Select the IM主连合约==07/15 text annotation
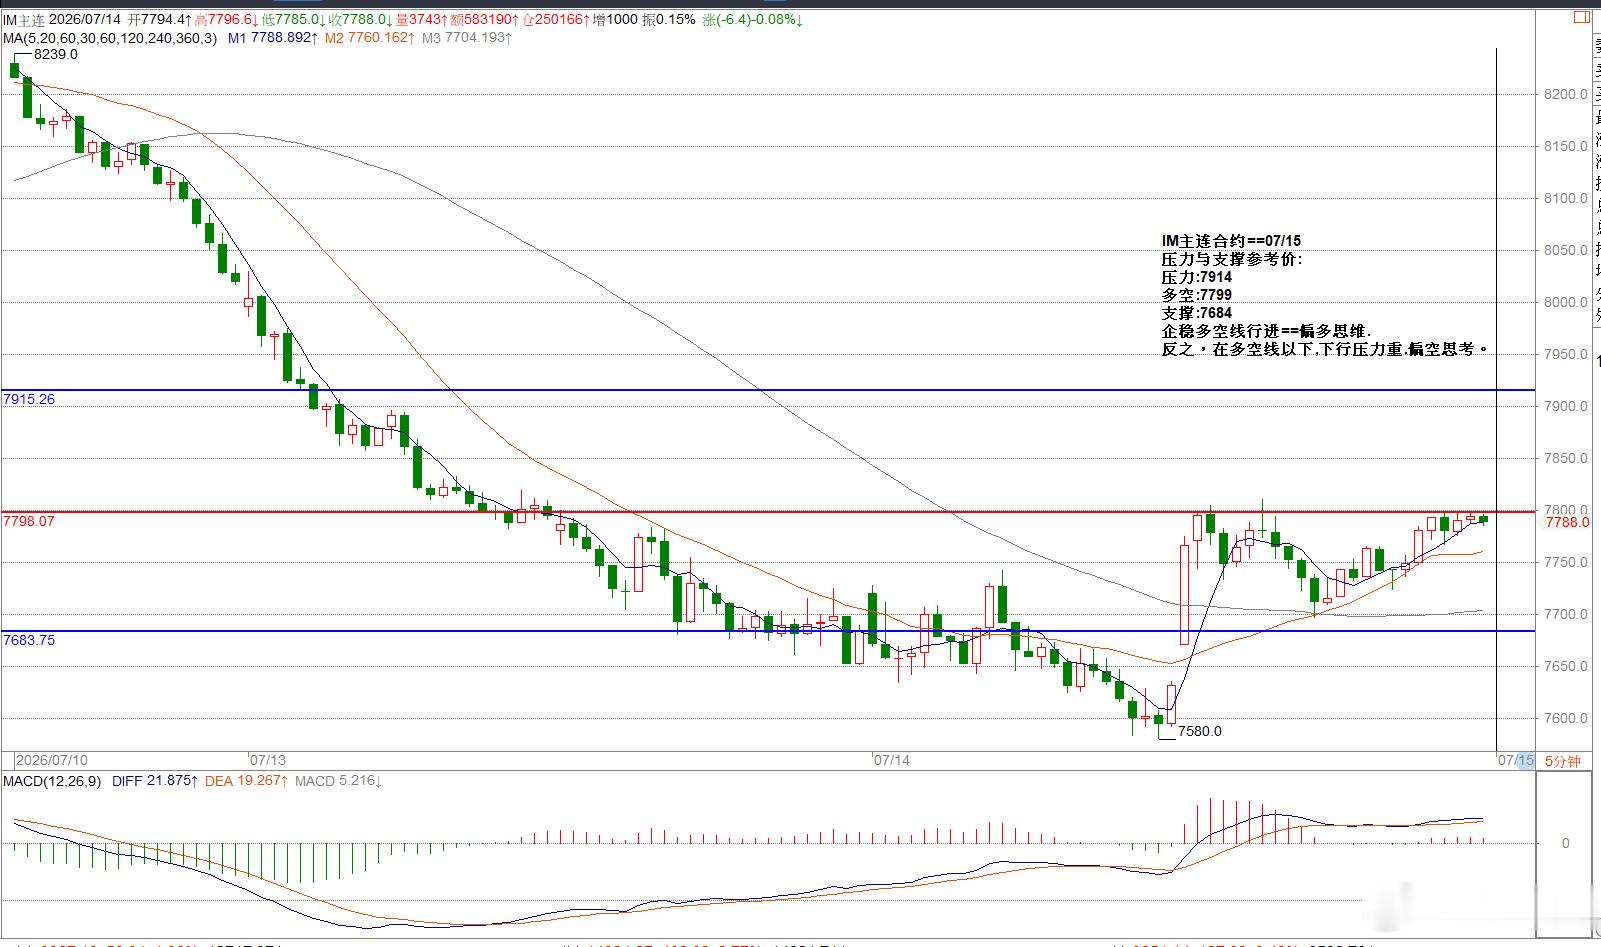Viewport: 1601px width, 947px height. pyautogui.click(x=1231, y=241)
